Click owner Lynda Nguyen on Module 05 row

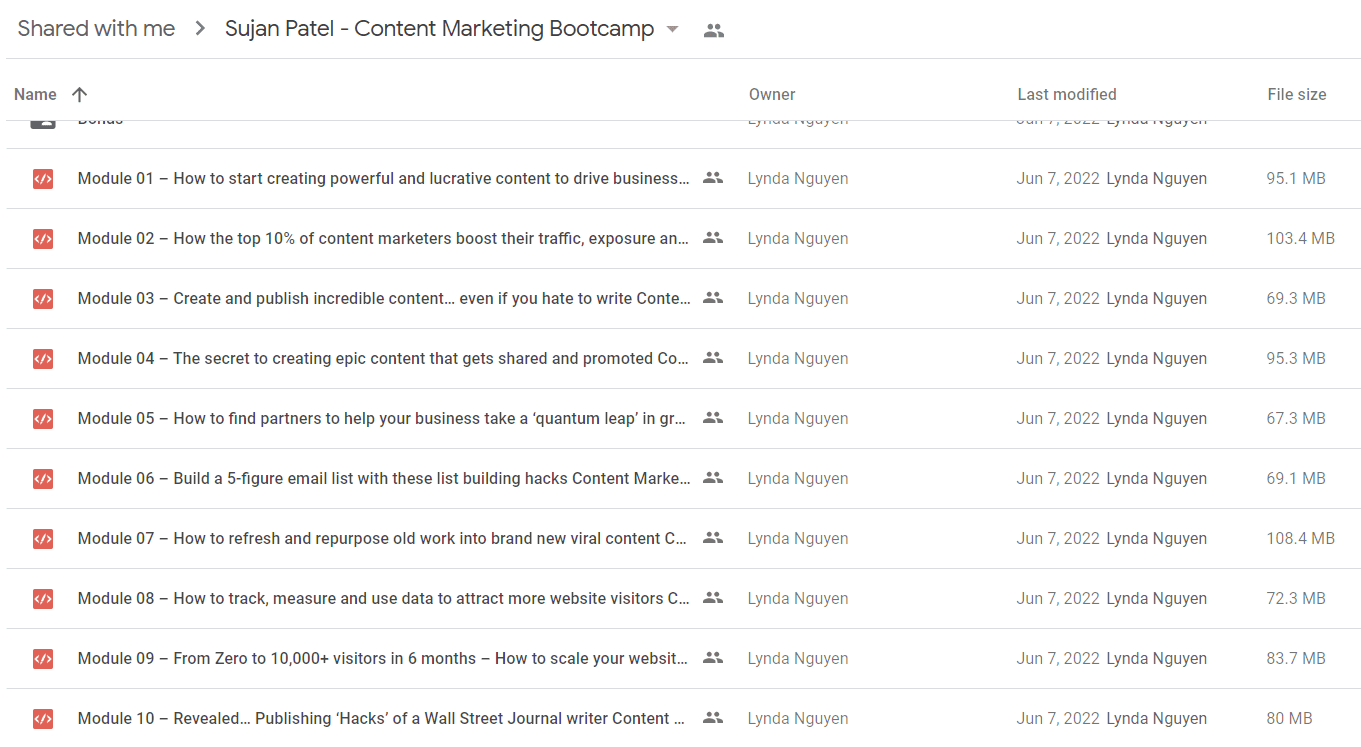[798, 419]
